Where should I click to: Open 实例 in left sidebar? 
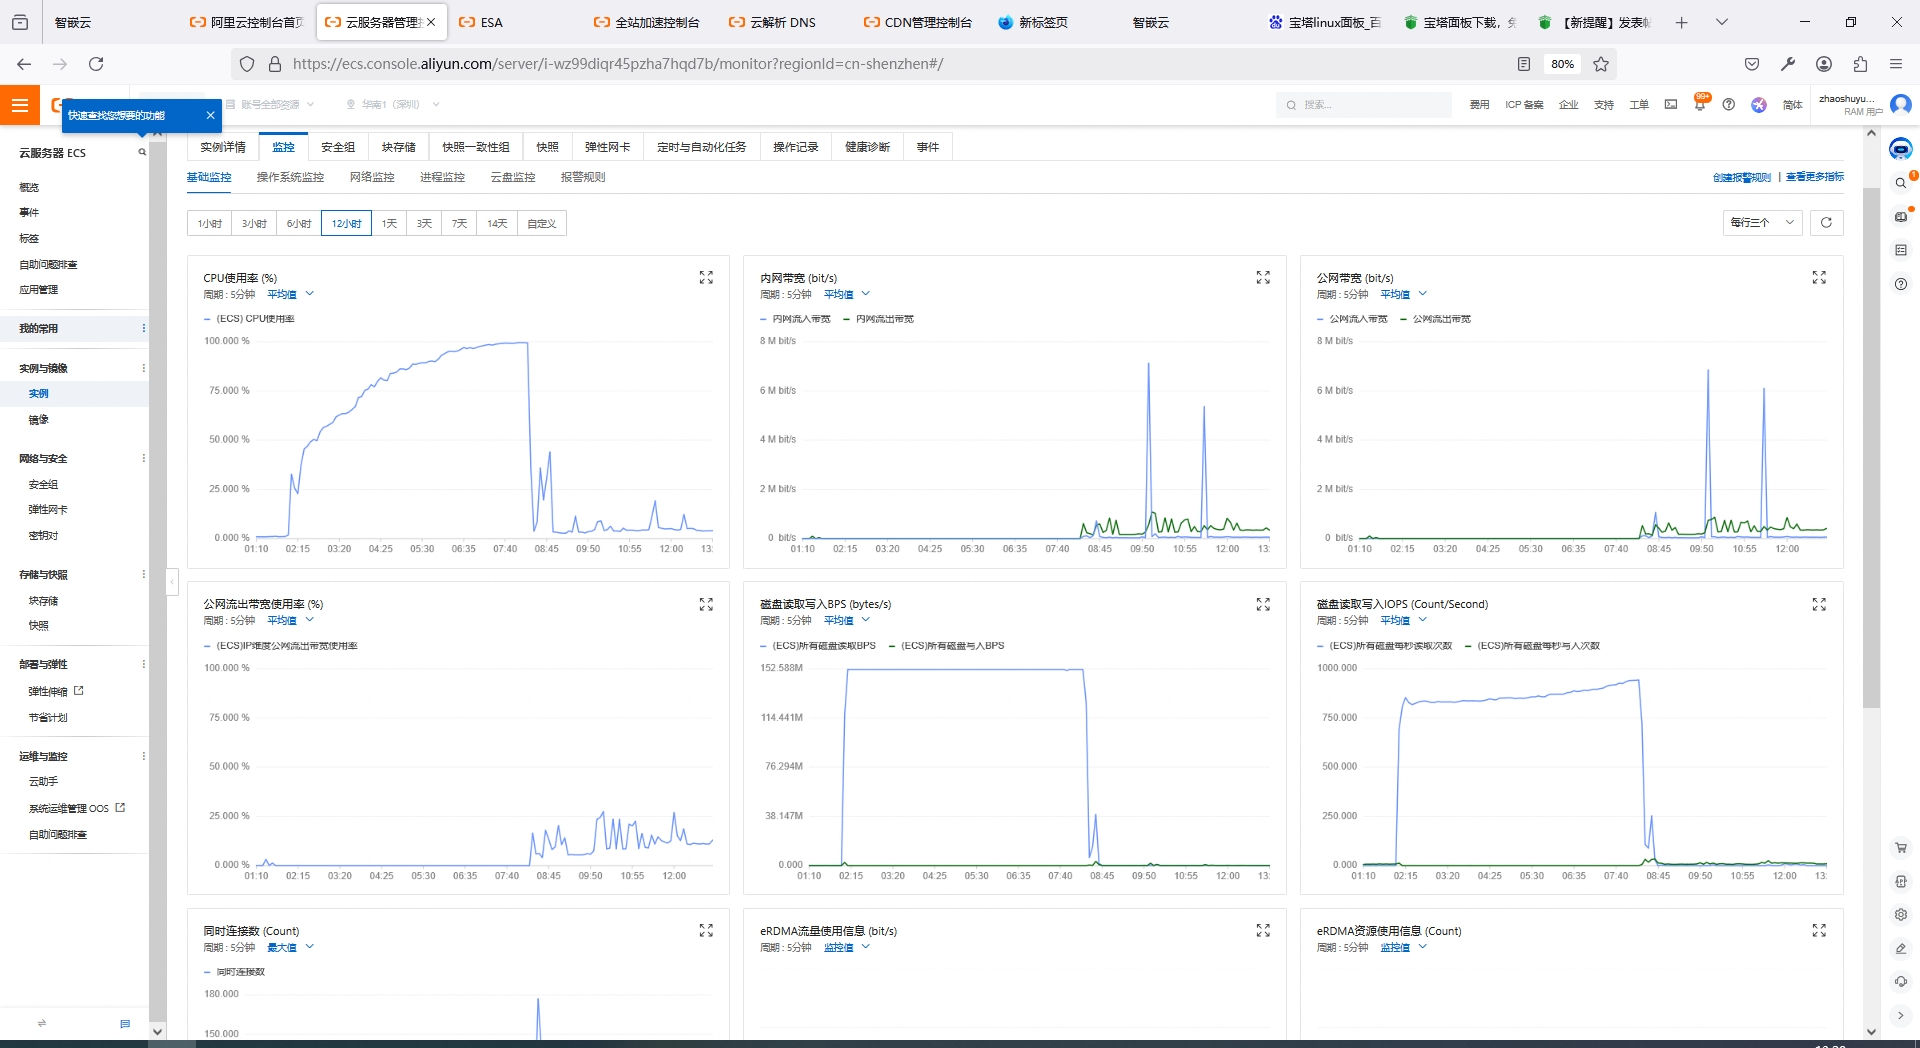39,394
